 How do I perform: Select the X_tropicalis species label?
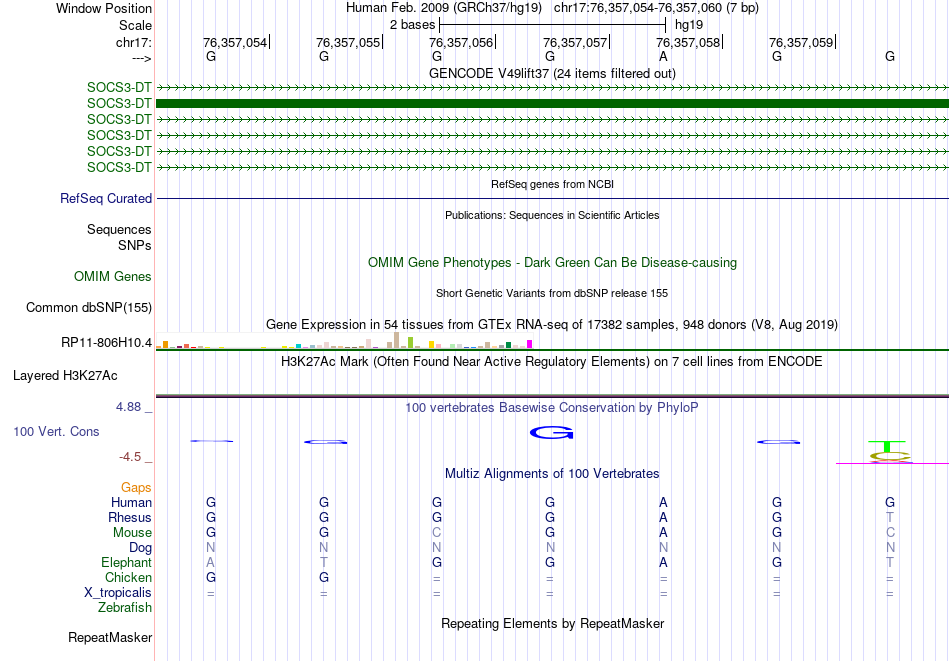[x=118, y=593]
